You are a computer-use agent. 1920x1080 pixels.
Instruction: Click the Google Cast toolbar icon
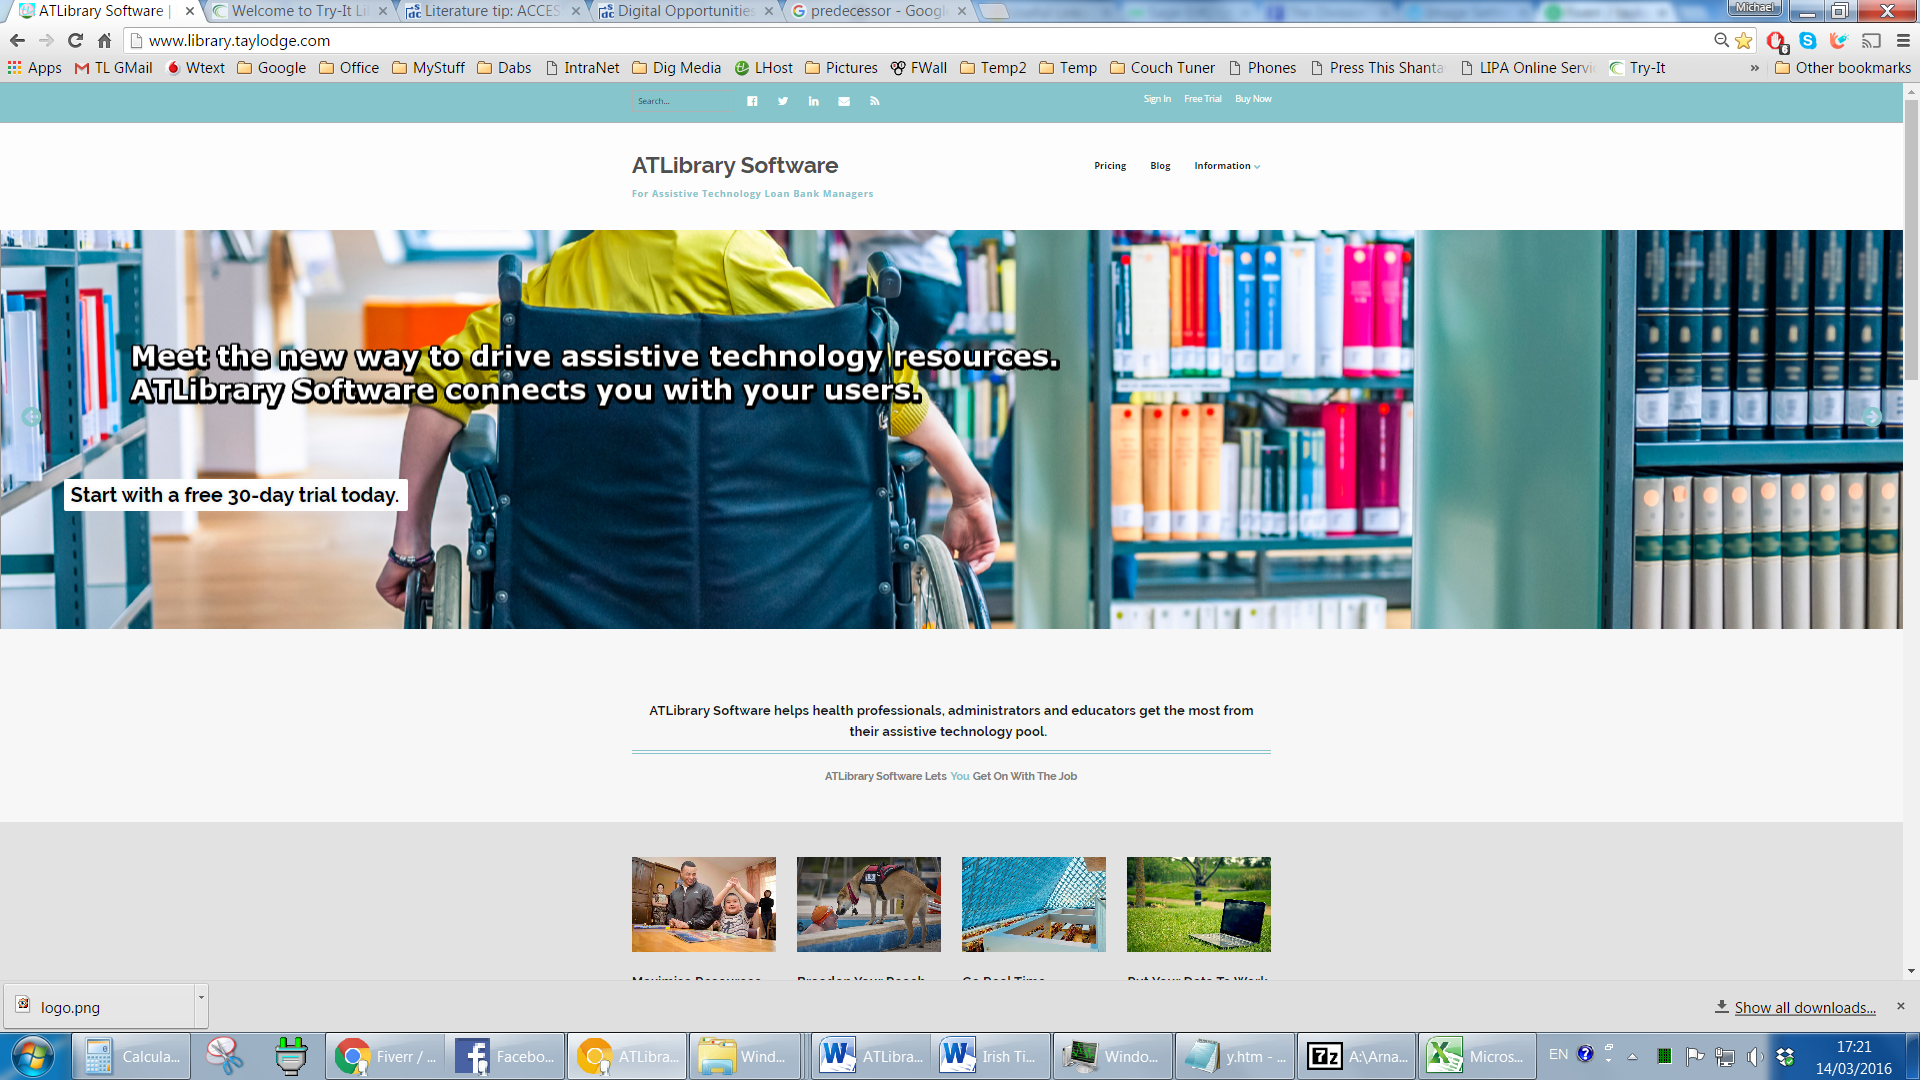pyautogui.click(x=1871, y=41)
